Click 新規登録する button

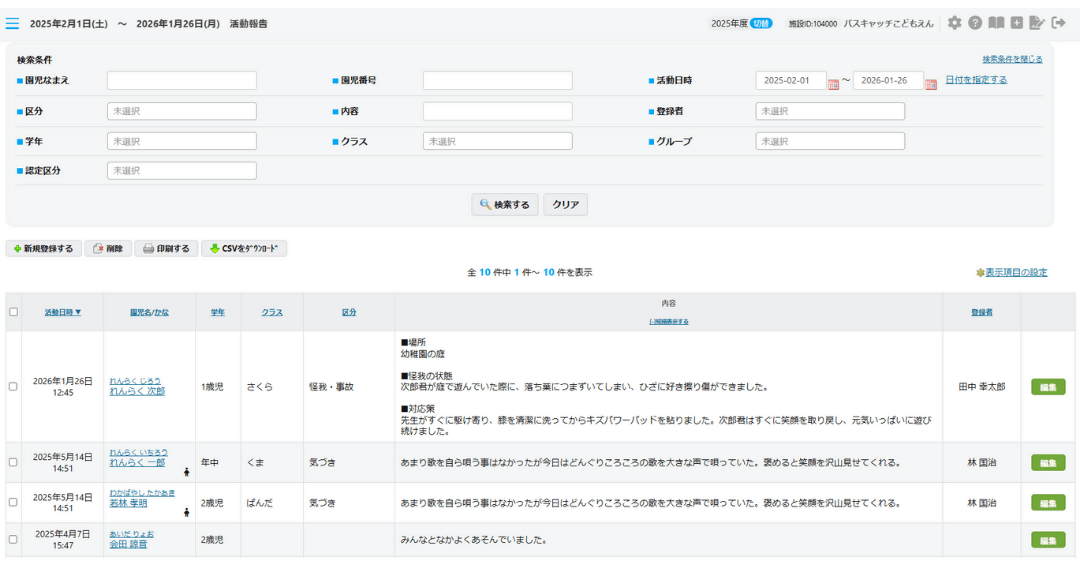(44, 249)
